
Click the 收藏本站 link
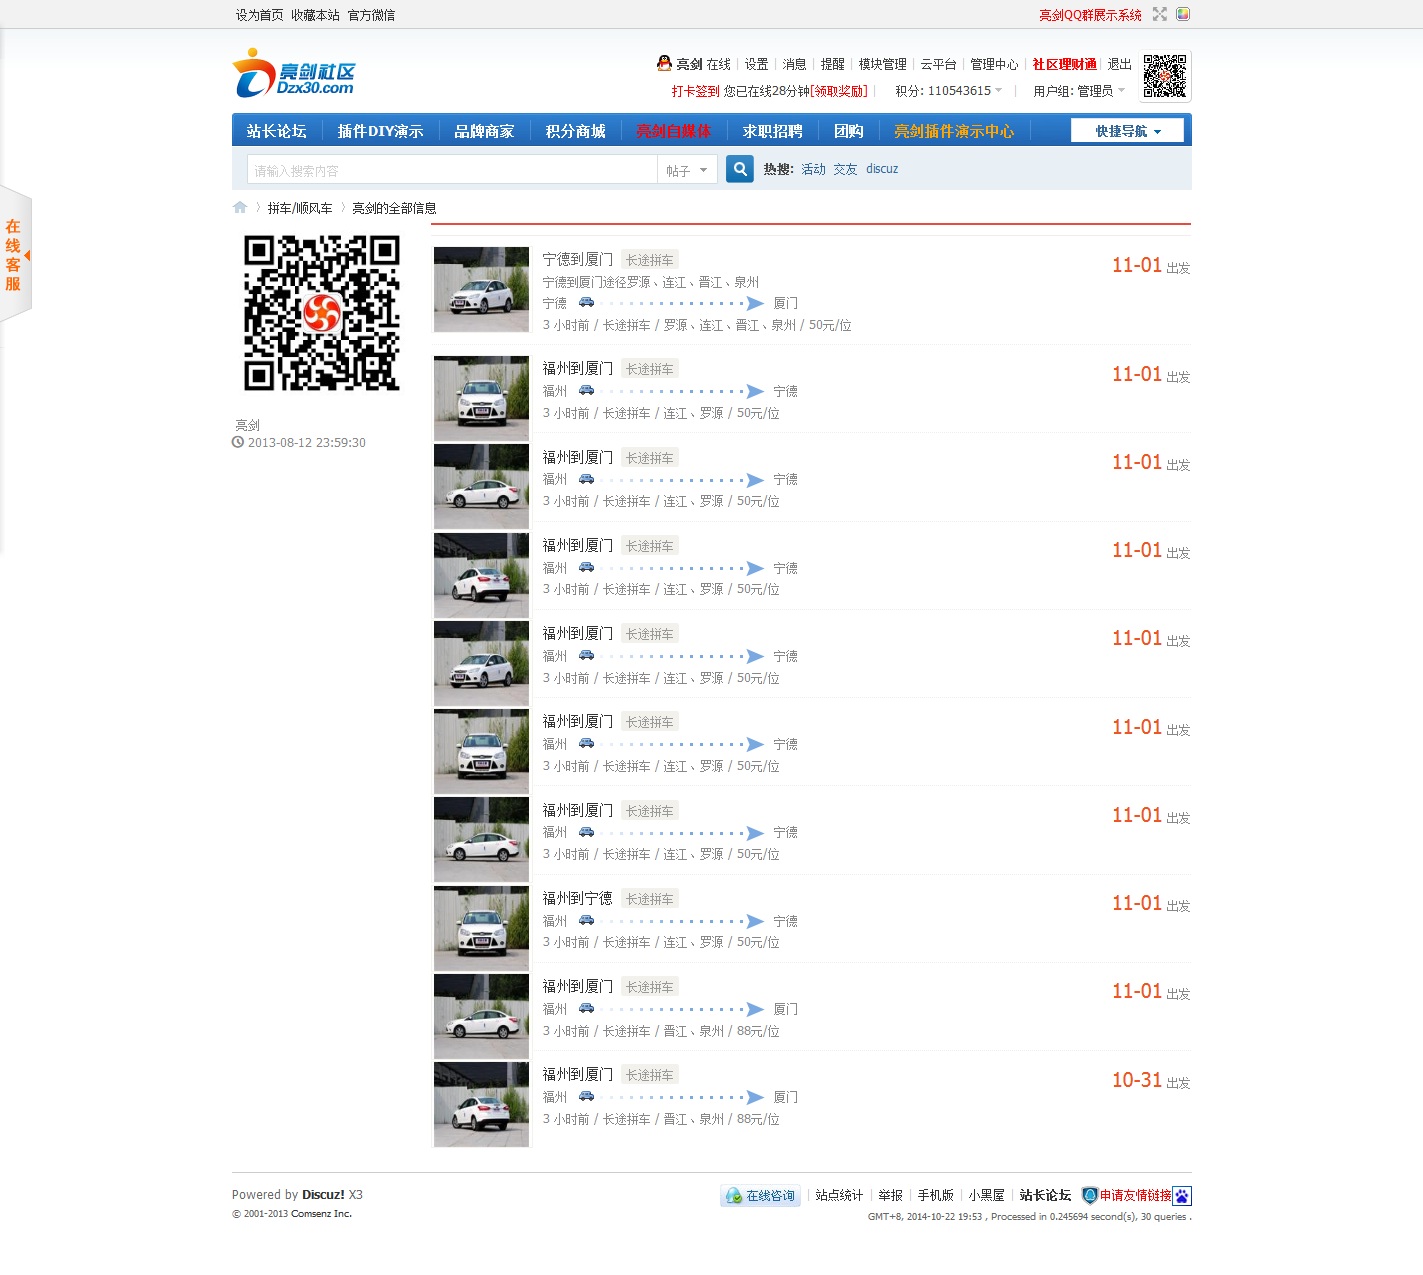315,15
